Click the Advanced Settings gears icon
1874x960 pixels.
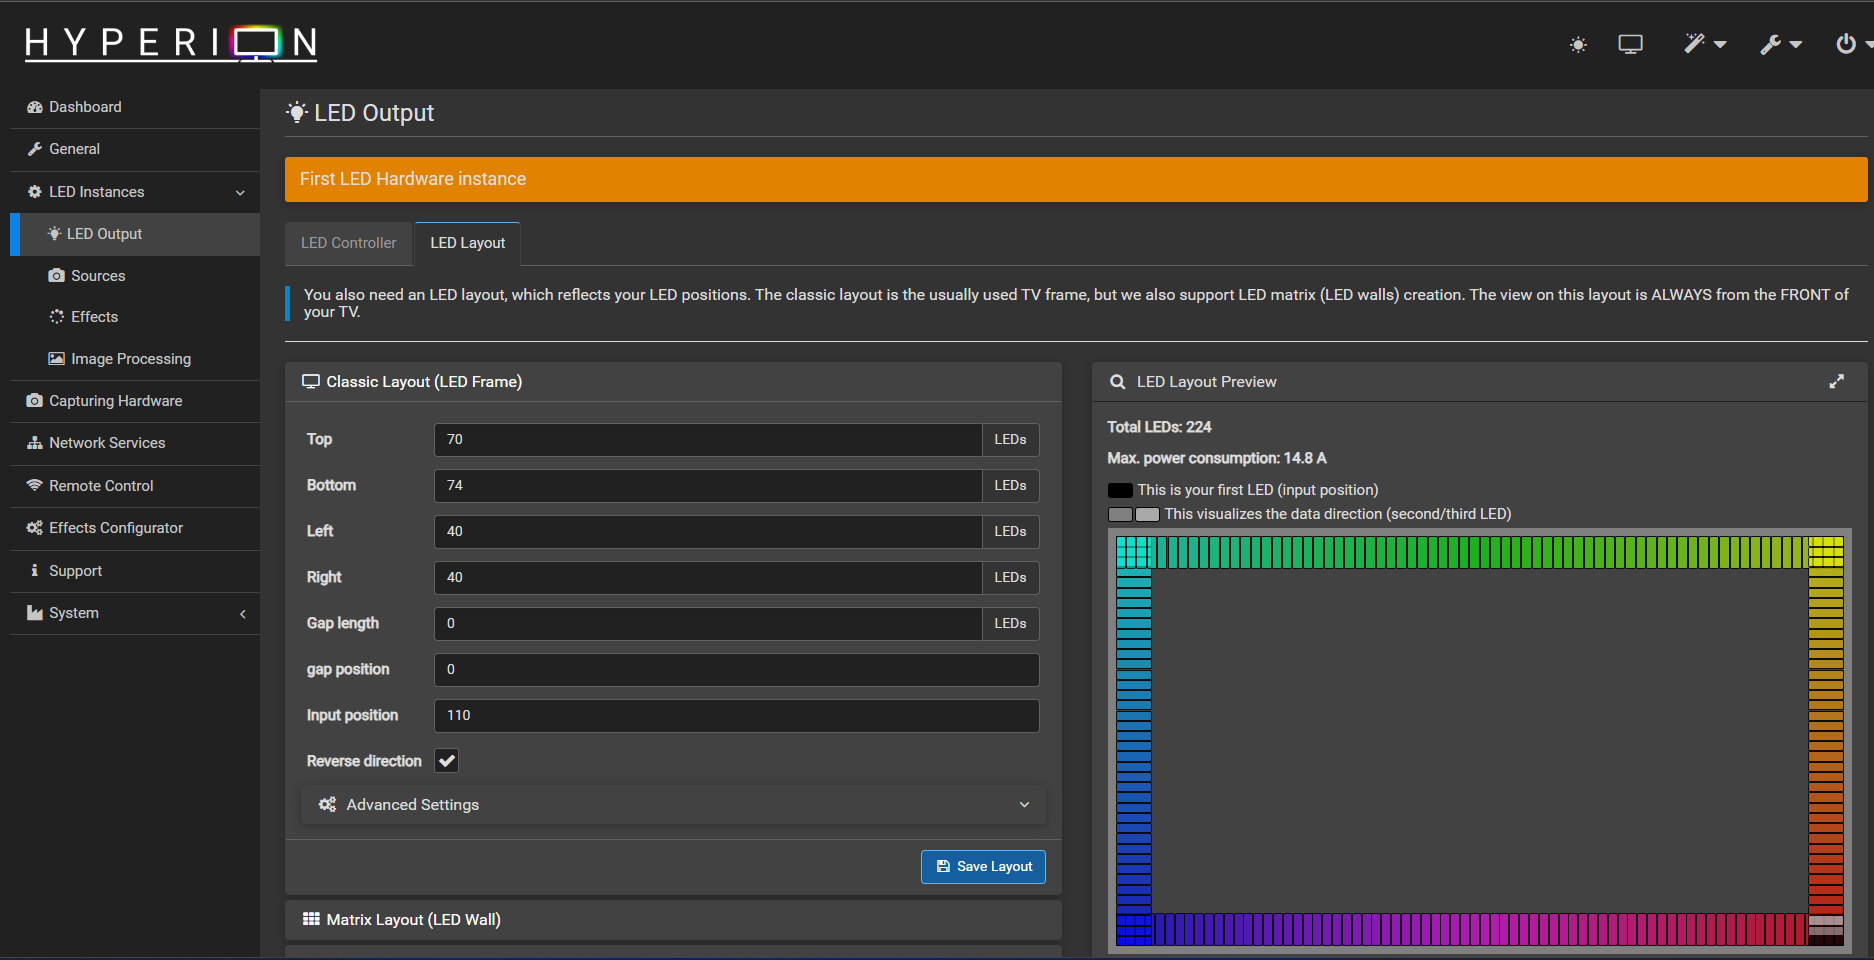pos(327,805)
